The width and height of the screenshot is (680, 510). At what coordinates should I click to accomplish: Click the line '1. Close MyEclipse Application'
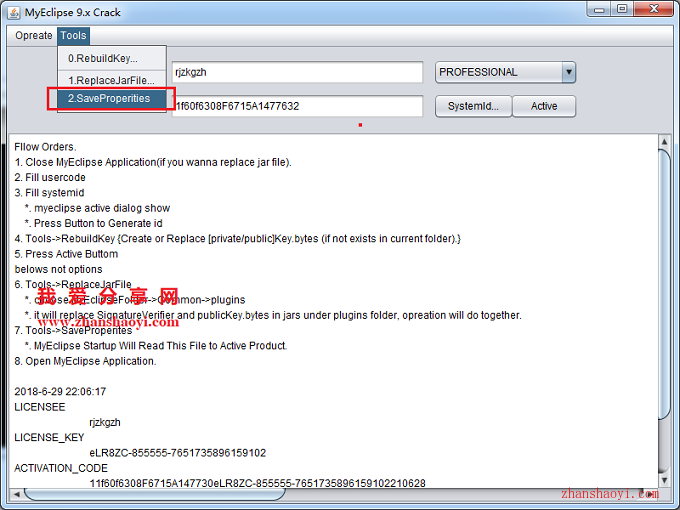[153, 162]
